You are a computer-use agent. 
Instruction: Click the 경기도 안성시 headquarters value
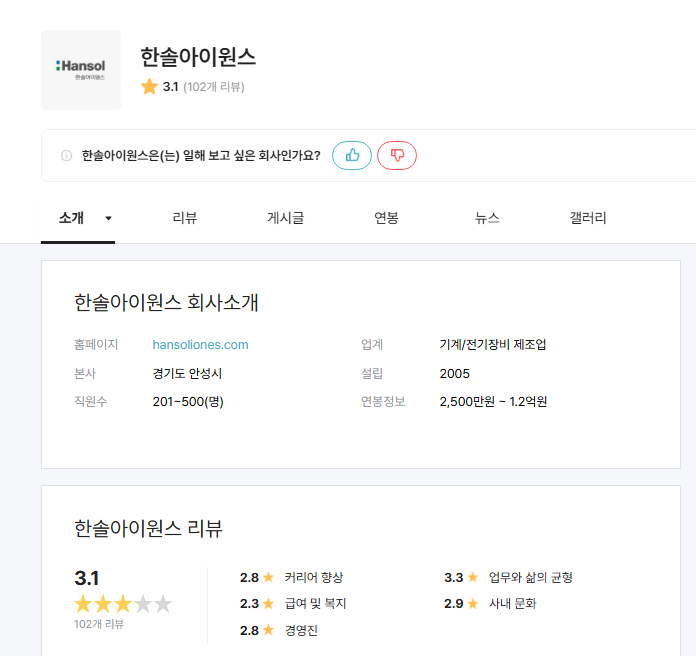click(187, 373)
